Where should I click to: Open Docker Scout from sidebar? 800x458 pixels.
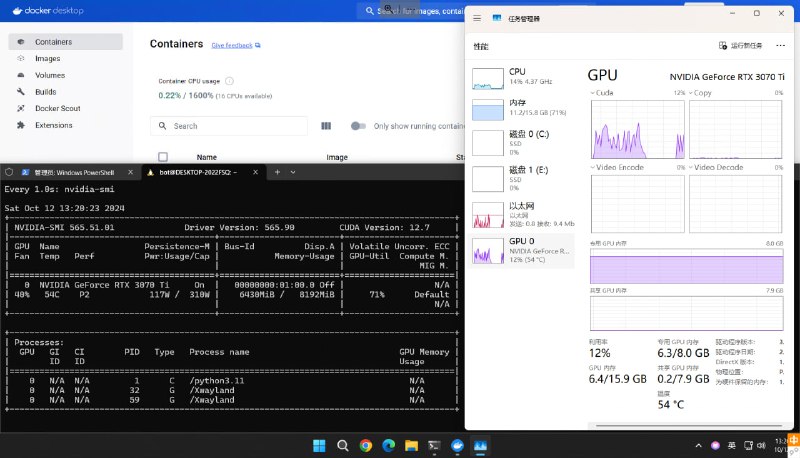coord(58,108)
